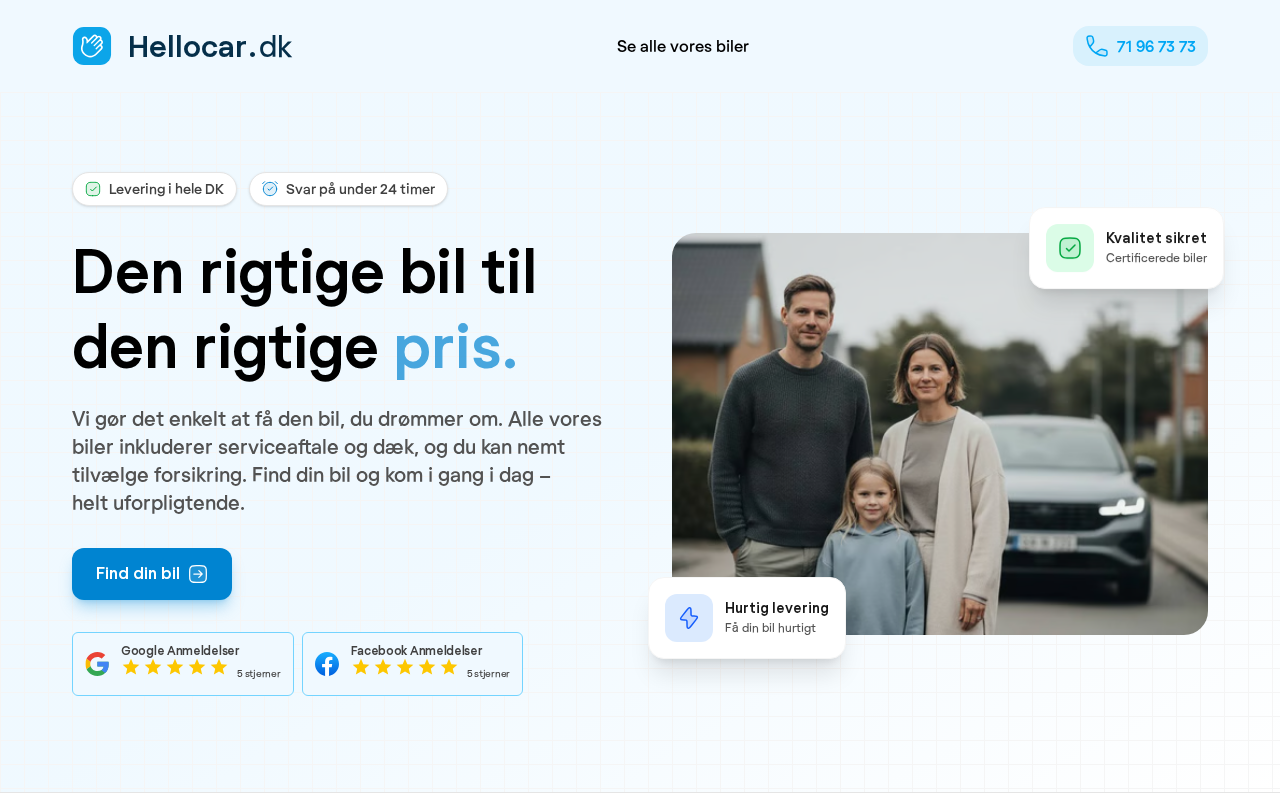1280x800 pixels.
Task: Click the green check icon beside 'Levering i hele DK'
Action: point(93,189)
